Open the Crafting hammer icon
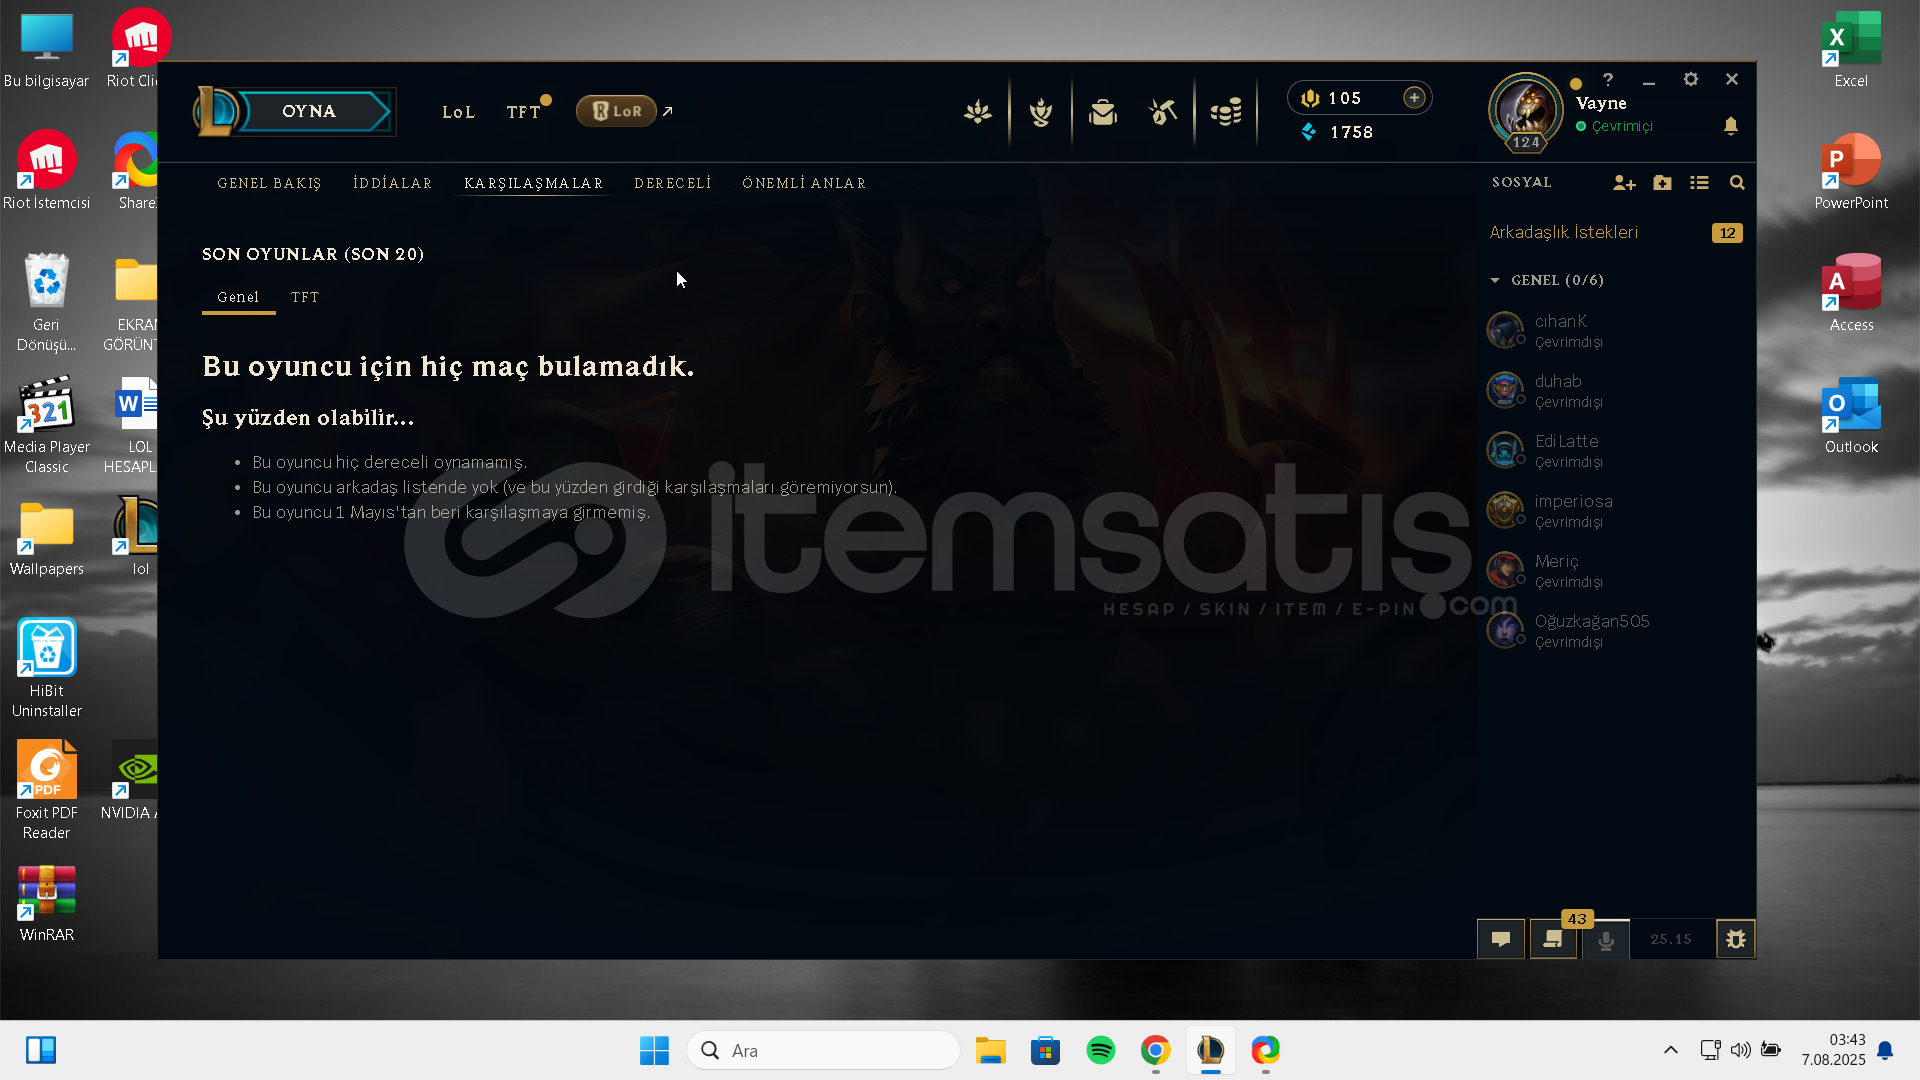The width and height of the screenshot is (1920, 1080). [1163, 112]
